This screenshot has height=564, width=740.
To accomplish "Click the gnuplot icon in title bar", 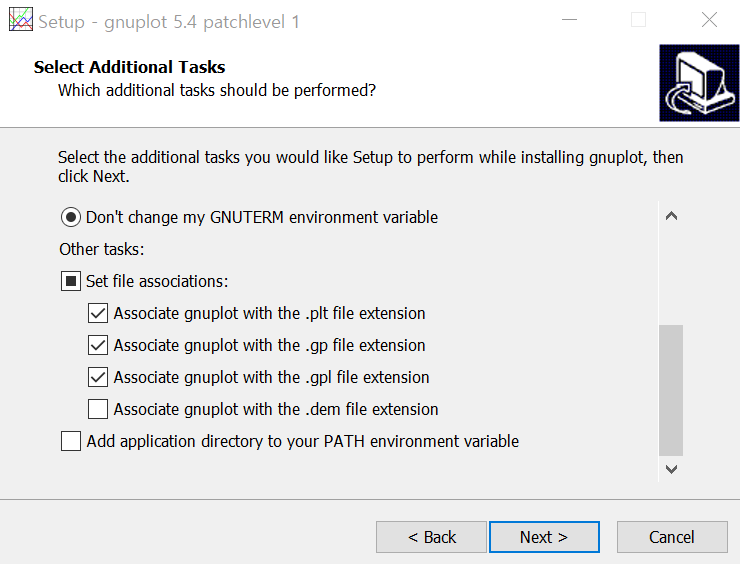I will coord(21,20).
